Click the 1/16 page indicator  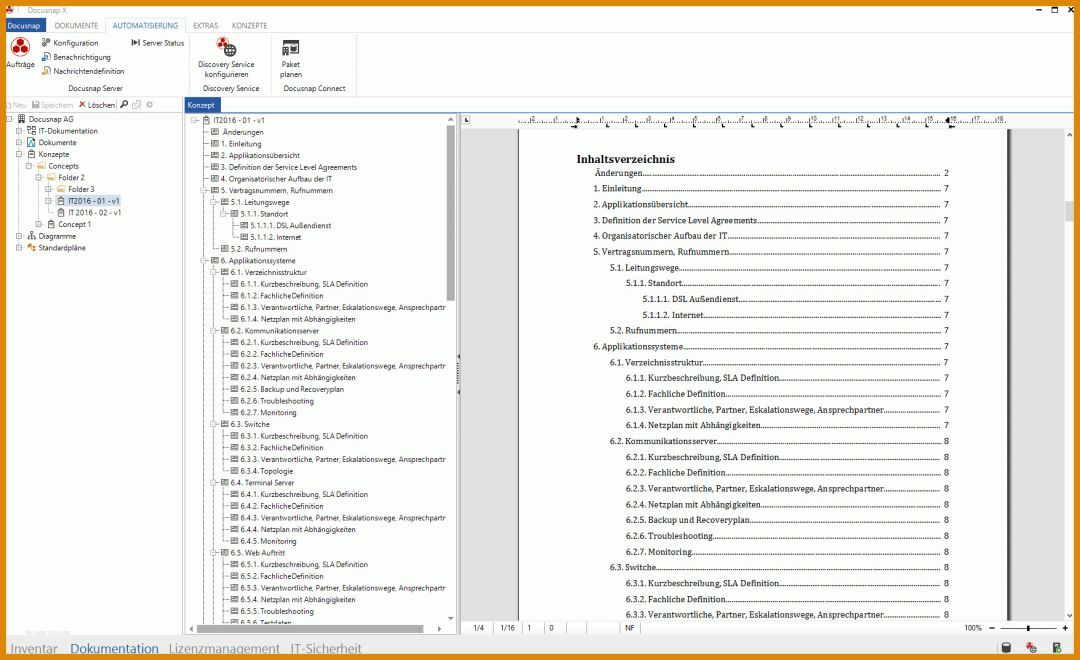pyautogui.click(x=508, y=628)
